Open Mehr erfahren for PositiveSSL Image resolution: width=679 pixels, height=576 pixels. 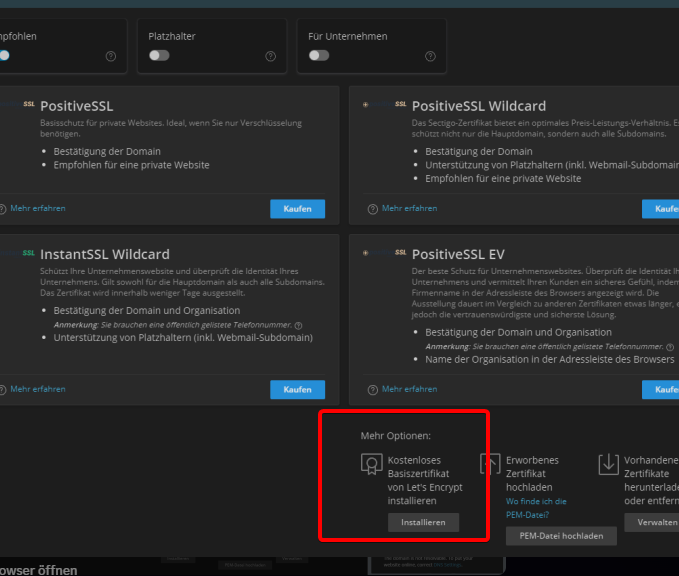(38, 209)
